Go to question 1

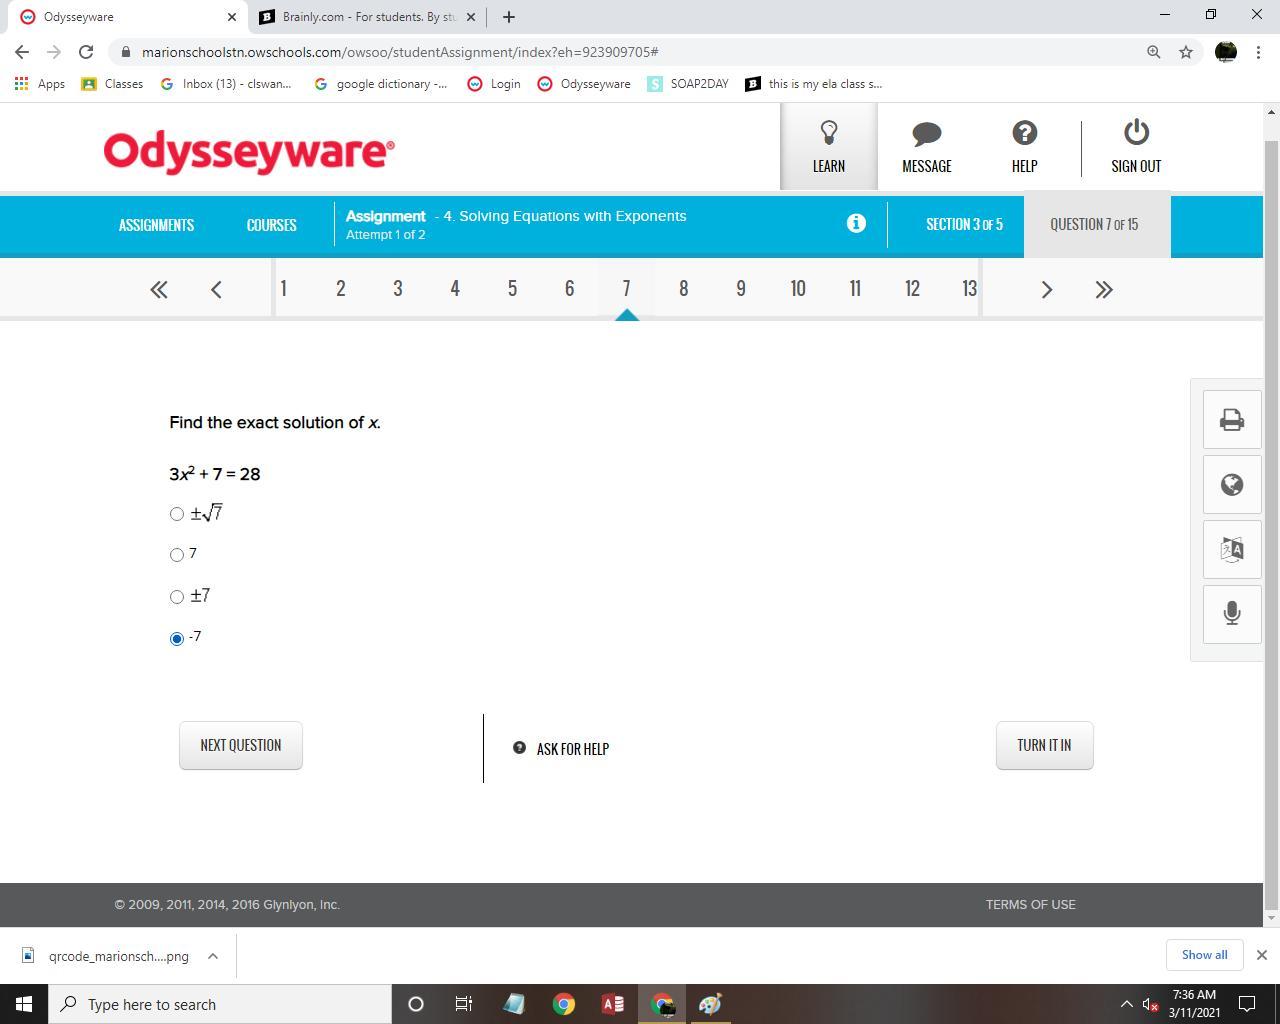(x=283, y=289)
